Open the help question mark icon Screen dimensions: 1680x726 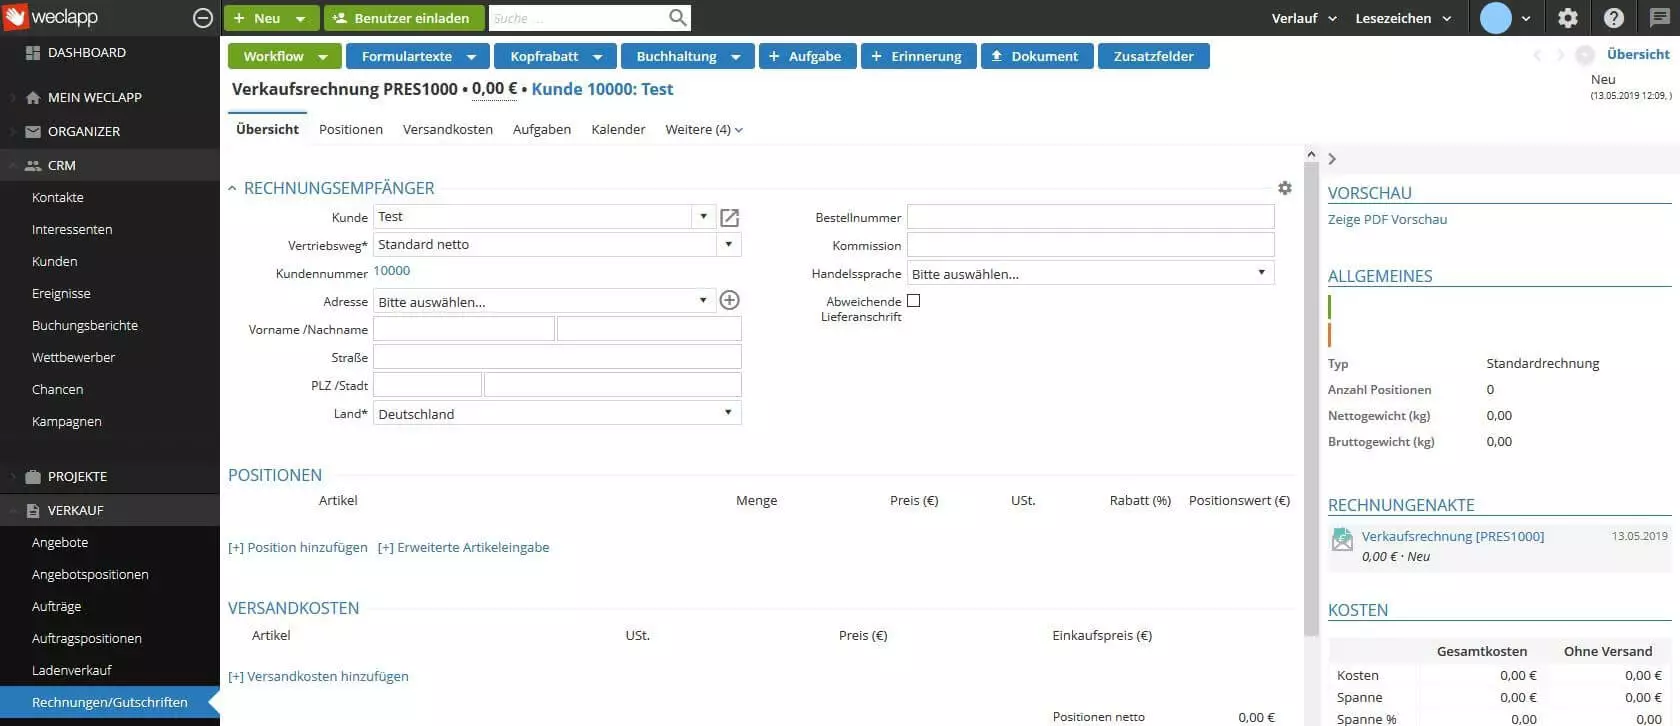pos(1613,18)
